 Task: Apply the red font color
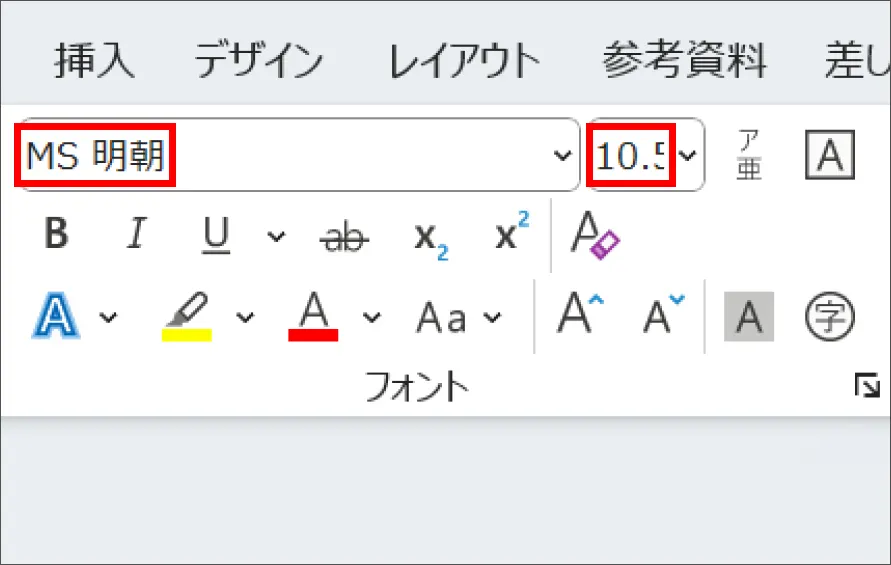[313, 317]
